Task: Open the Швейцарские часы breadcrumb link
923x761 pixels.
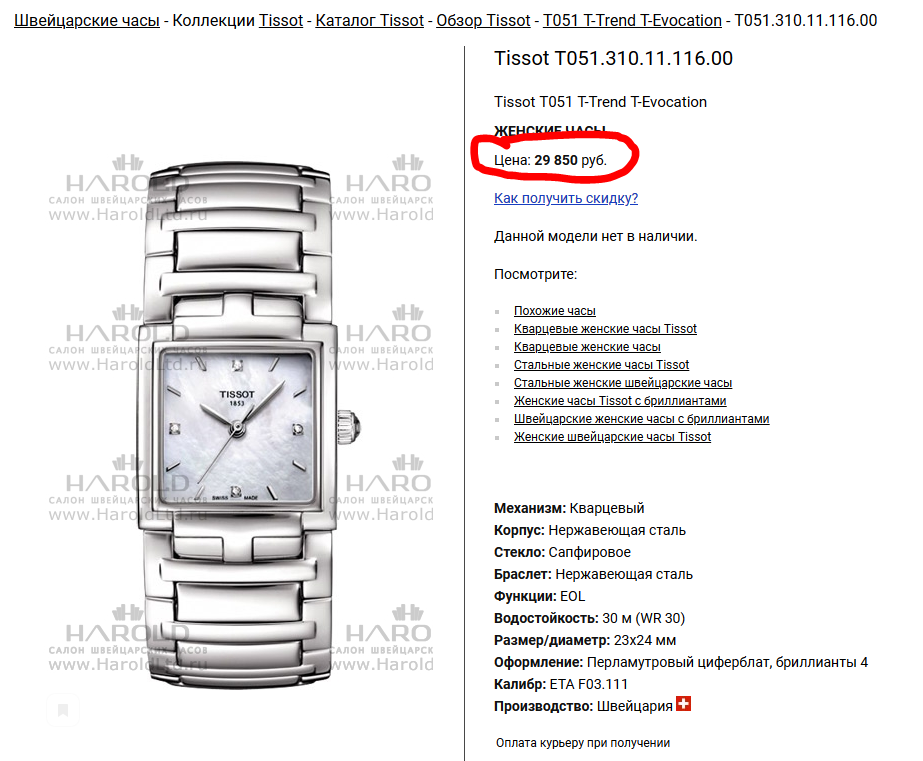Action: pyautogui.click(x=87, y=21)
